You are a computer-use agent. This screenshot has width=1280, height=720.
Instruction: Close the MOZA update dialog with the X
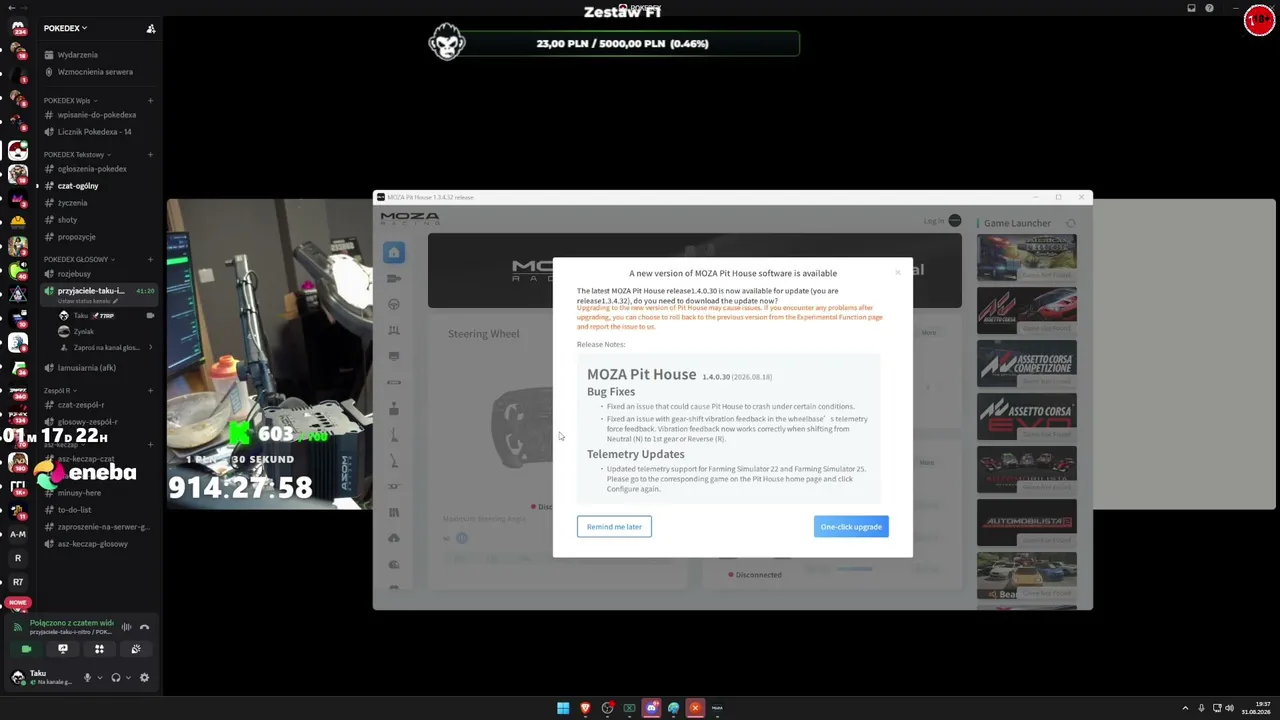click(897, 272)
